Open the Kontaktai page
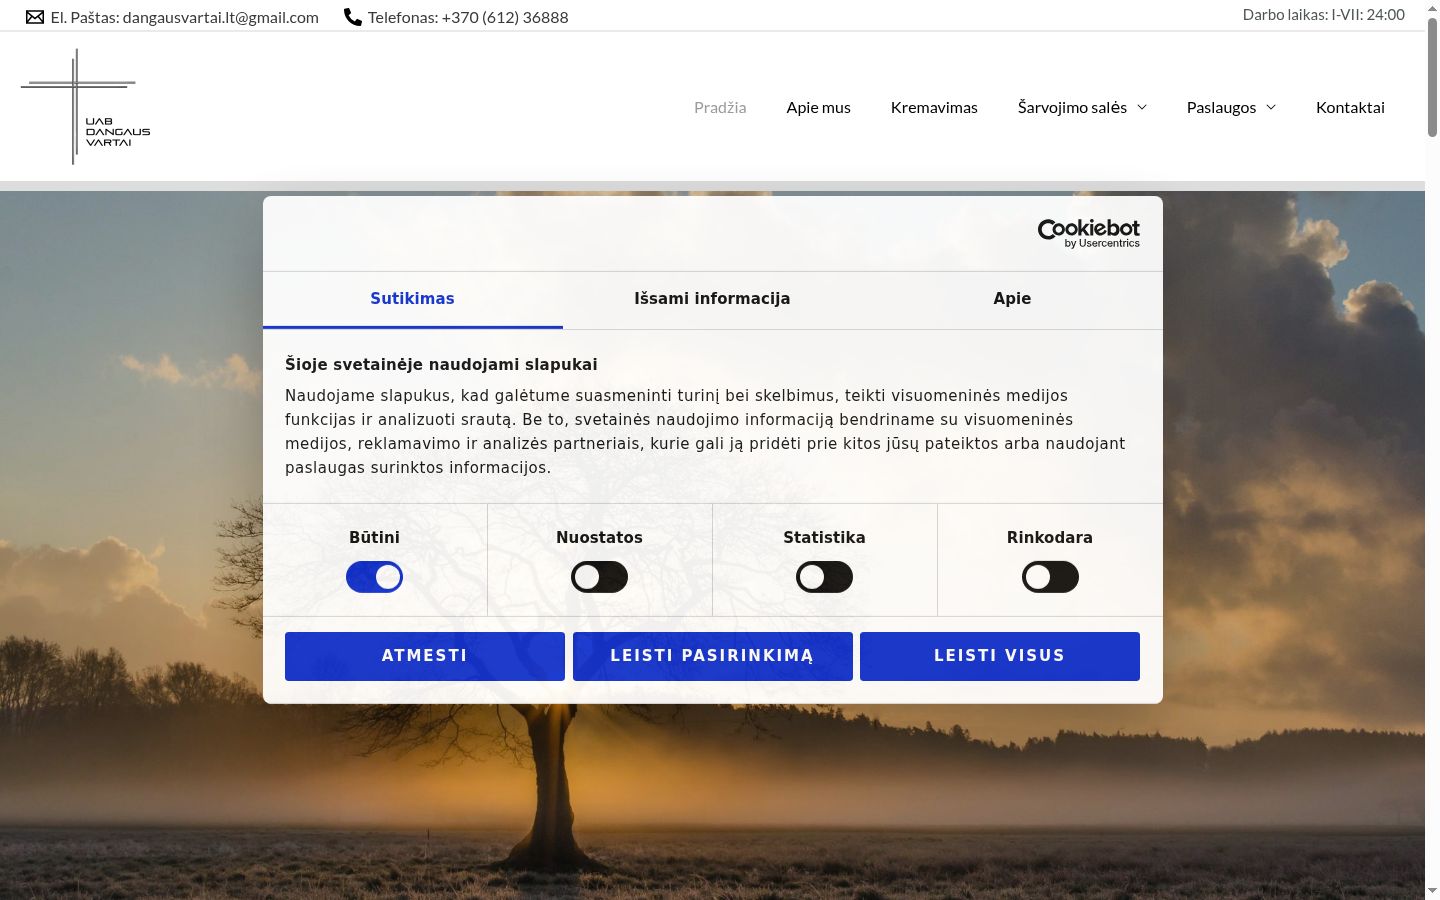This screenshot has width=1440, height=900. 1350,107
